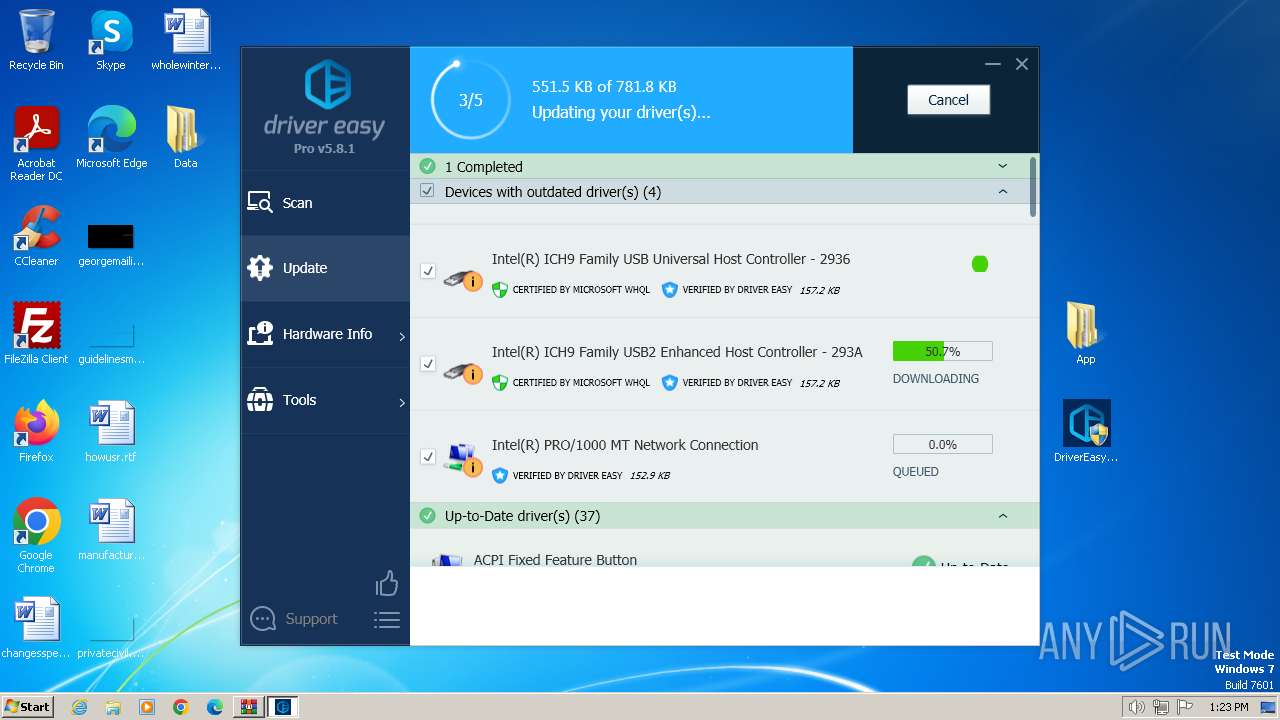1280x720 pixels.
Task: Toggle the outdated drivers select-all checkbox
Action: pos(427,191)
